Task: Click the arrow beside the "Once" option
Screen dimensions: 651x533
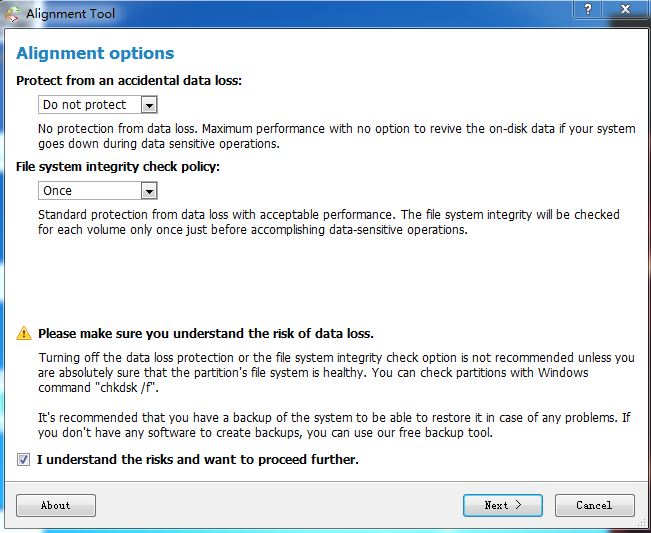Action: coord(149,190)
